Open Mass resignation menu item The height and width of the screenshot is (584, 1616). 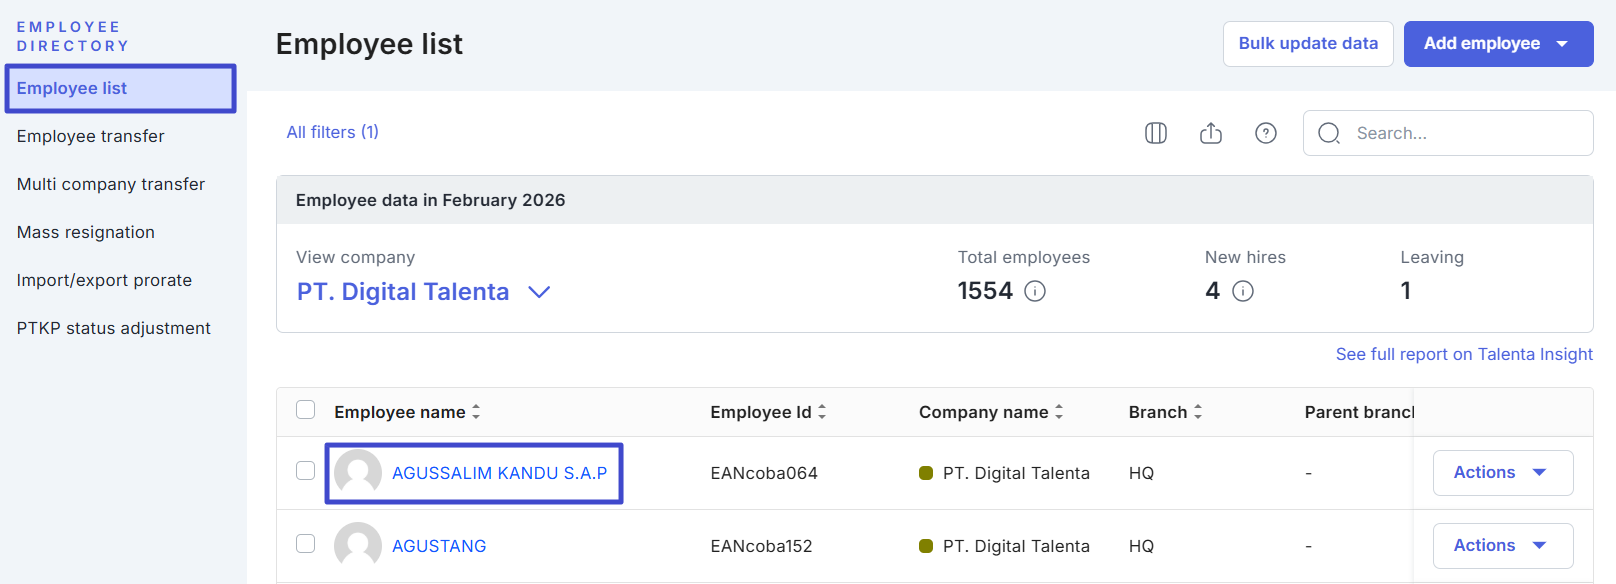click(x=86, y=232)
